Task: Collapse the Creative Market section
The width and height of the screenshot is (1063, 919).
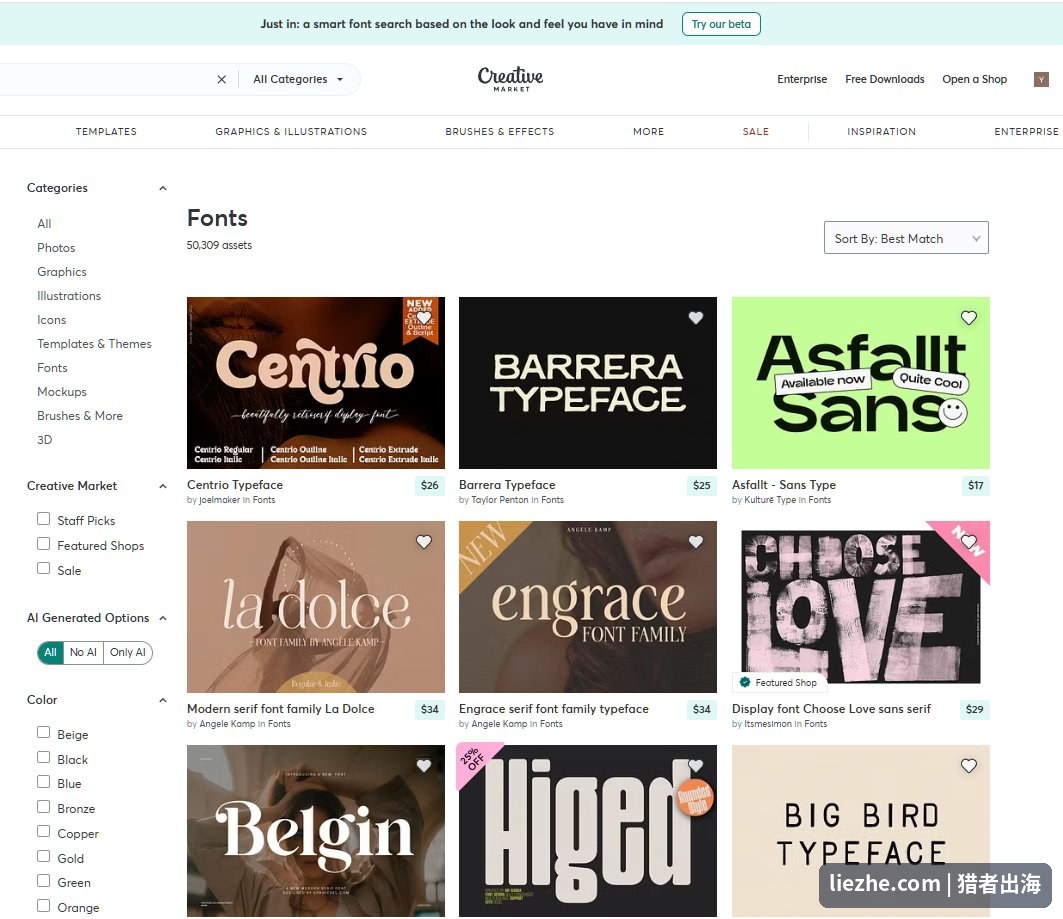Action: 163,486
